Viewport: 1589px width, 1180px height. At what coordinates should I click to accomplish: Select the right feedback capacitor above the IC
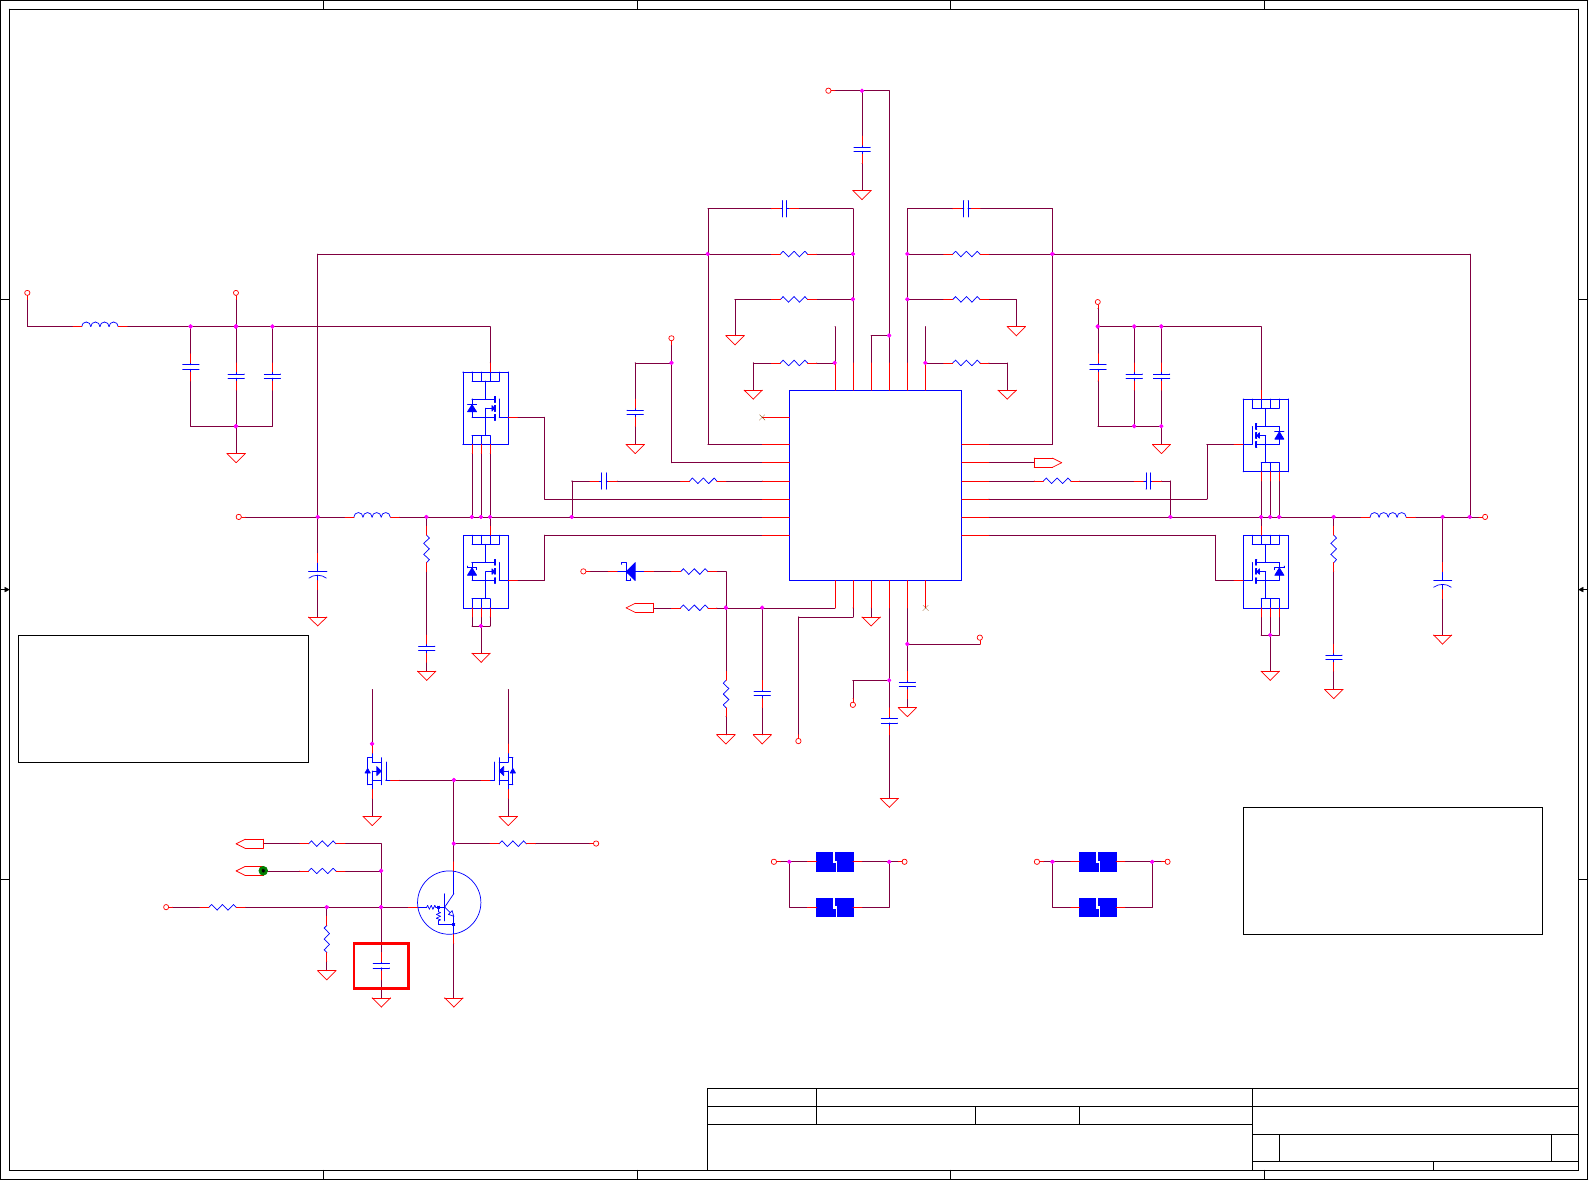click(966, 208)
